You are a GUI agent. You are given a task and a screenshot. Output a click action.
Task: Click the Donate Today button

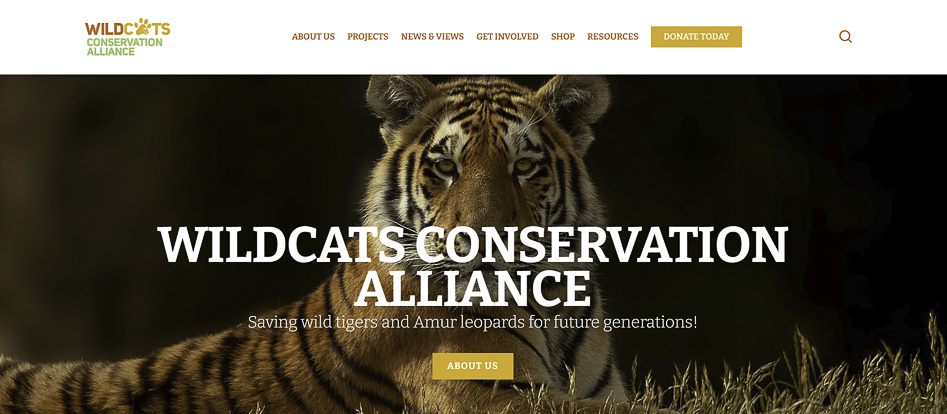(696, 36)
